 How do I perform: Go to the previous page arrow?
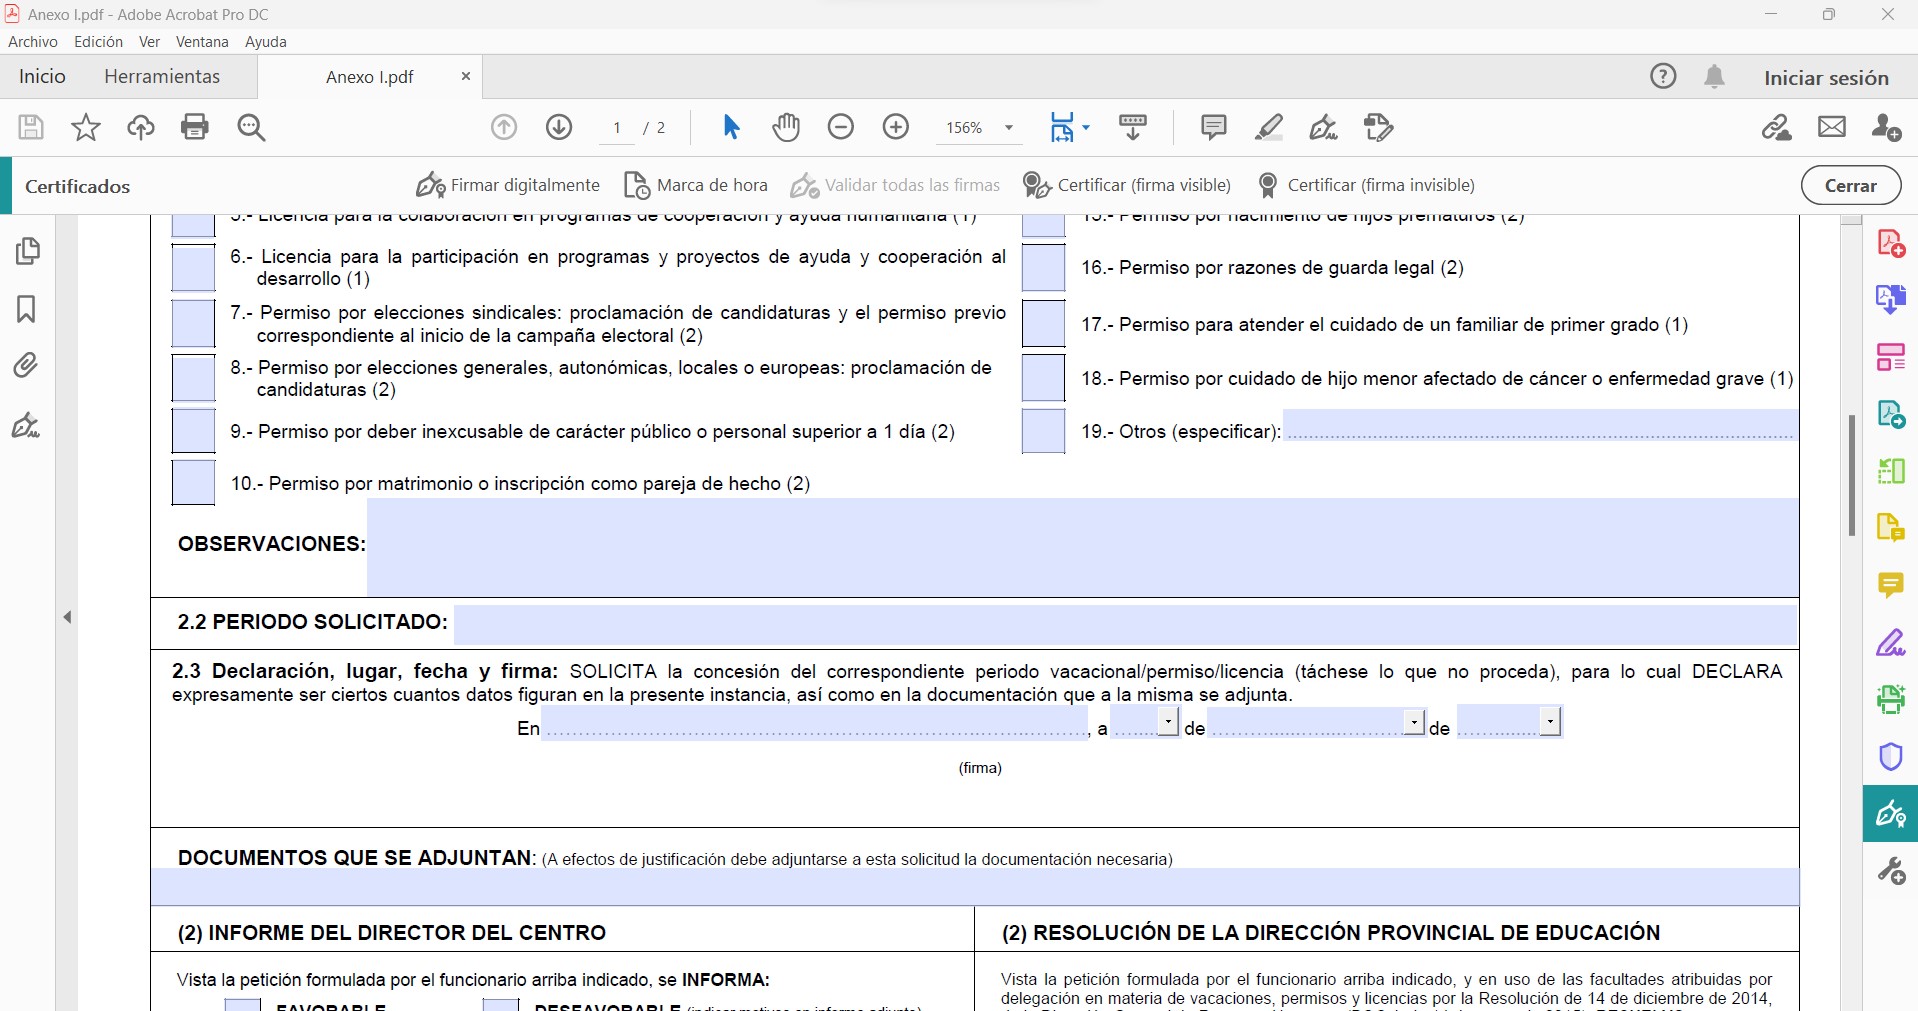[x=504, y=127]
